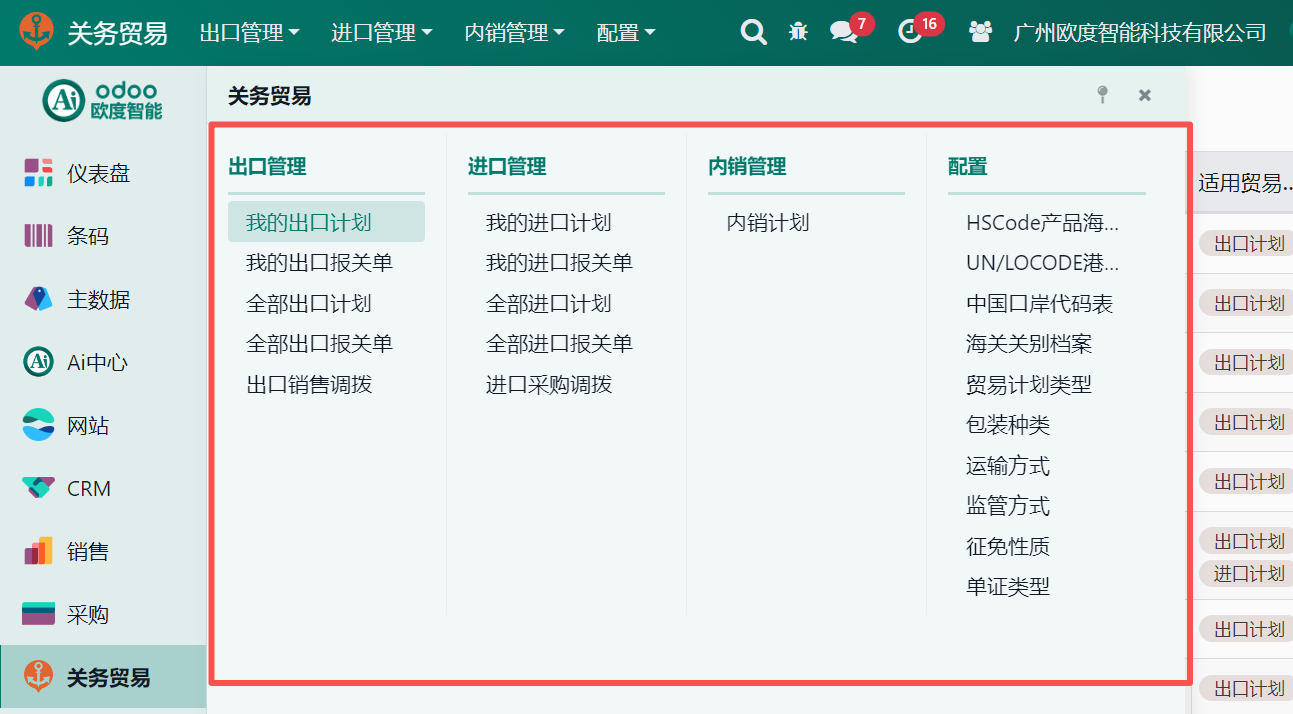Click 出口管理 section heading in panel
The width and height of the screenshot is (1293, 714).
tap(267, 167)
